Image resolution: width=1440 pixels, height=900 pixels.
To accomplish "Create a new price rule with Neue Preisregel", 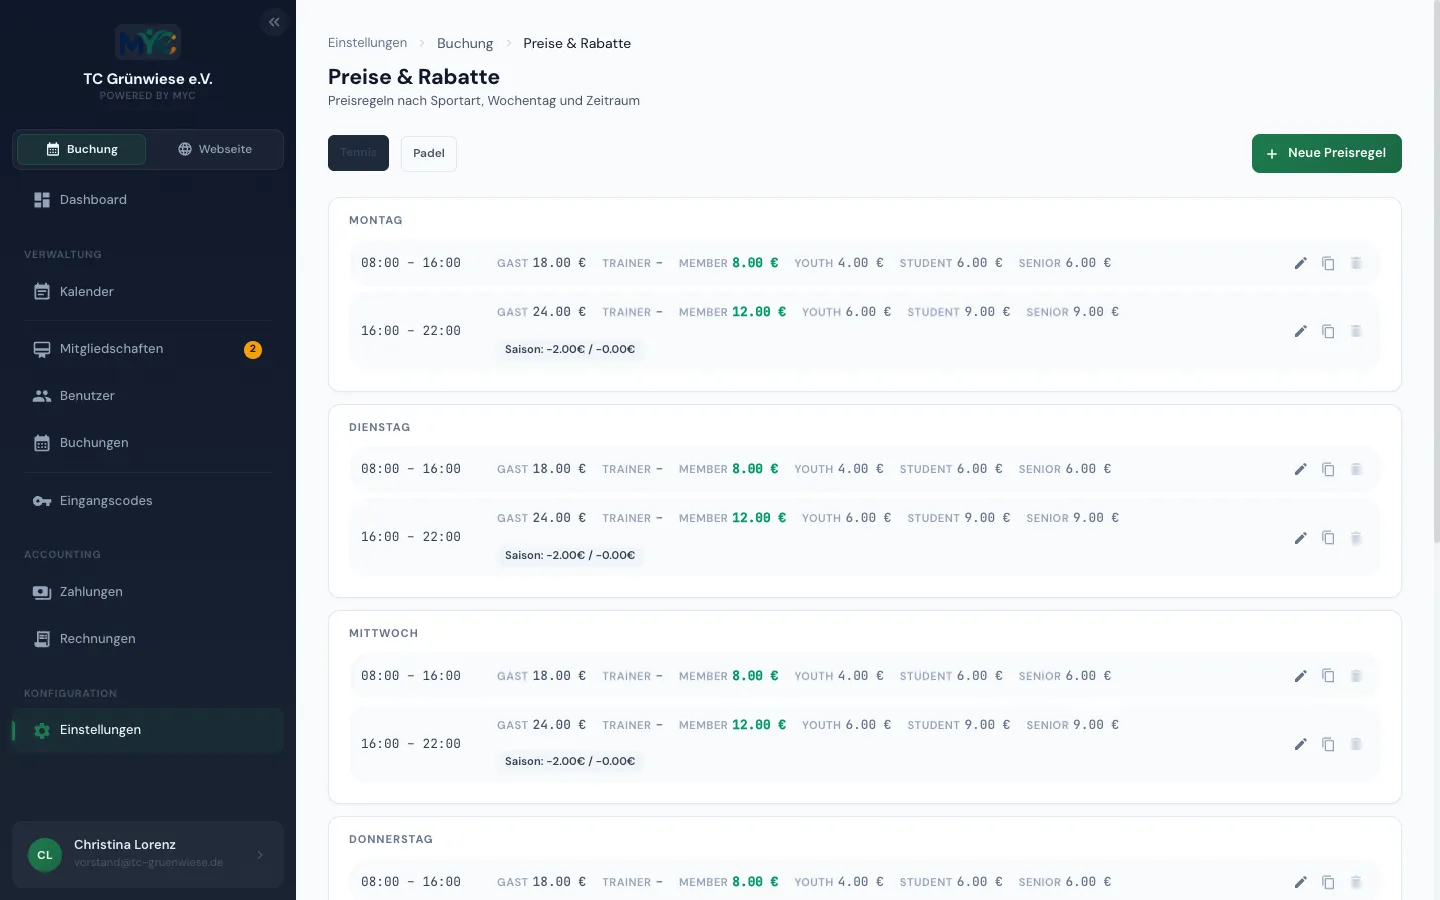I will 1327,153.
